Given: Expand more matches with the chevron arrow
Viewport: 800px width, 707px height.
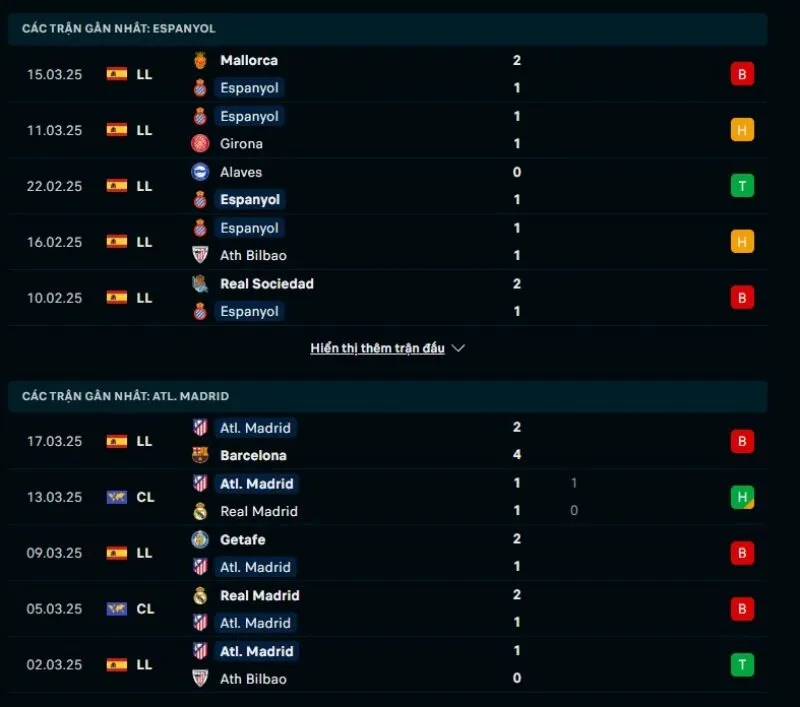Looking at the screenshot, I should tap(459, 349).
